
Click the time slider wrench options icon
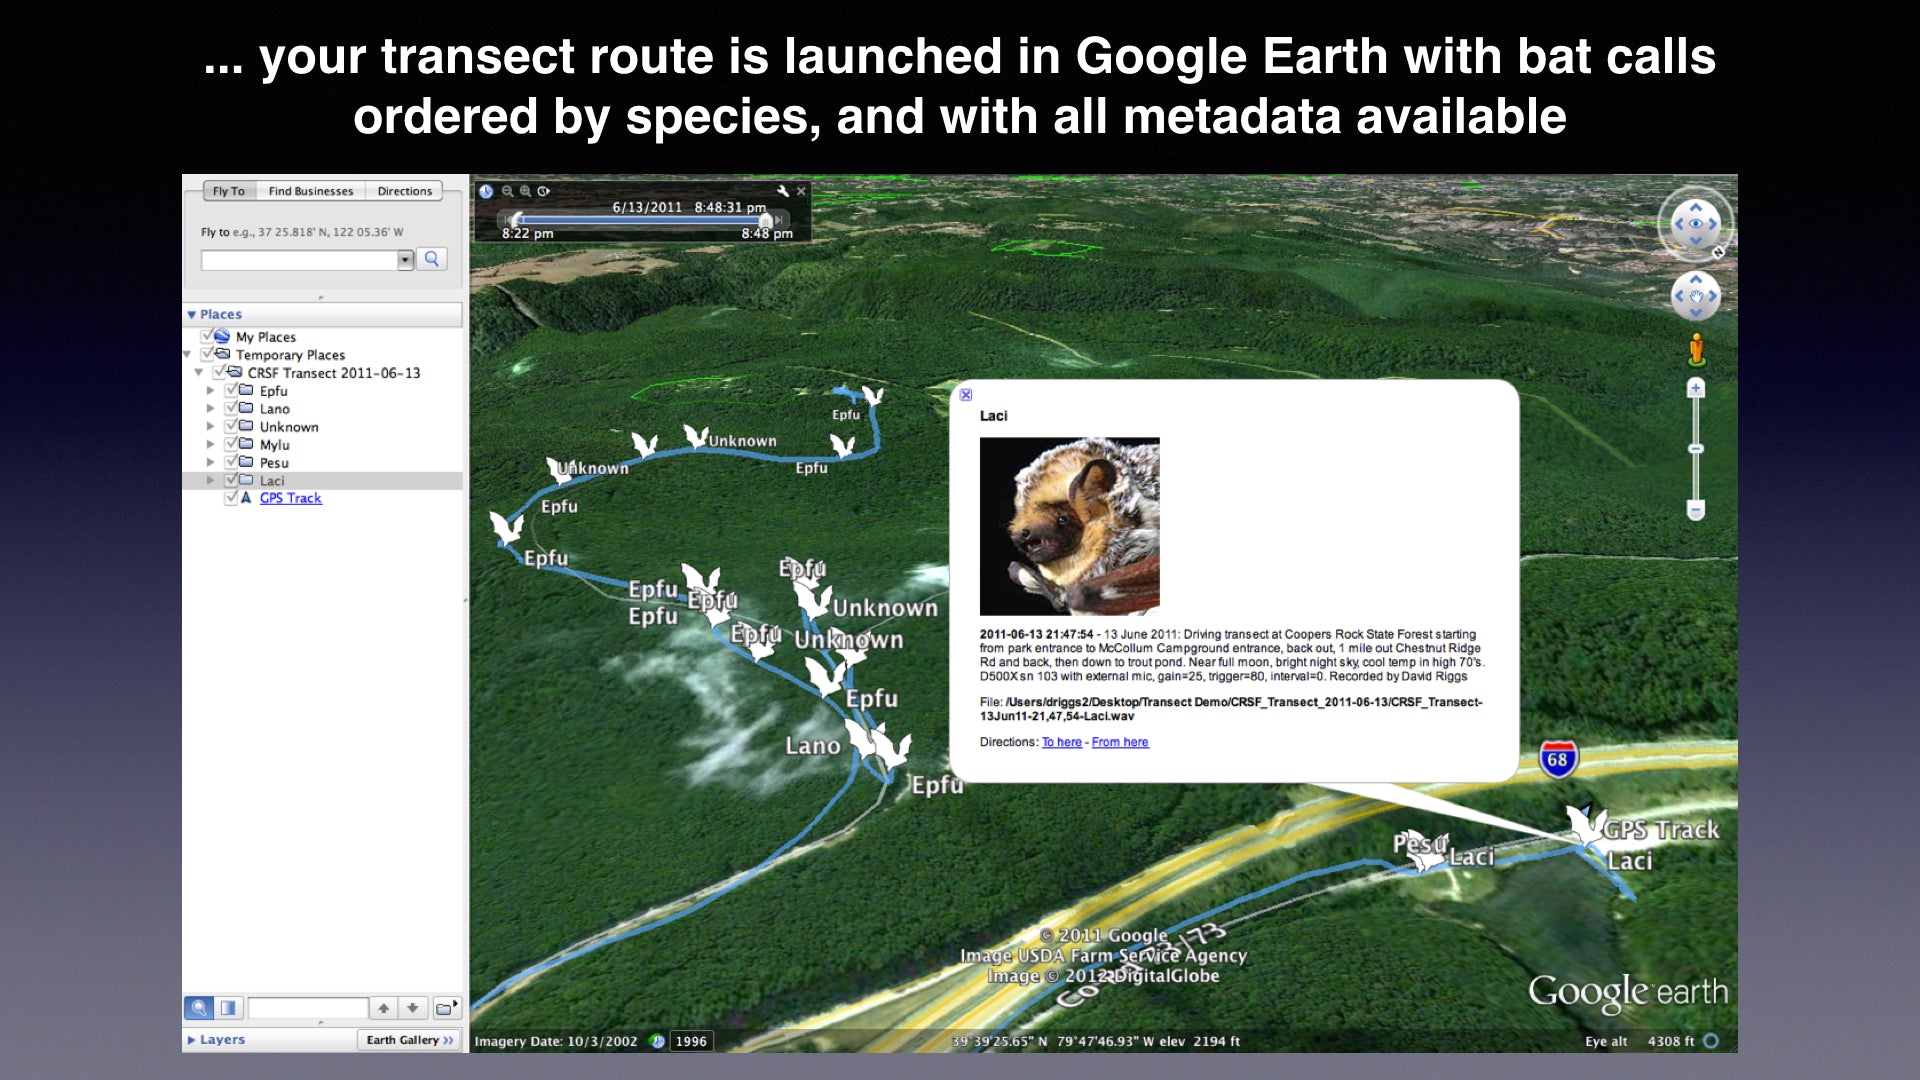click(x=783, y=191)
